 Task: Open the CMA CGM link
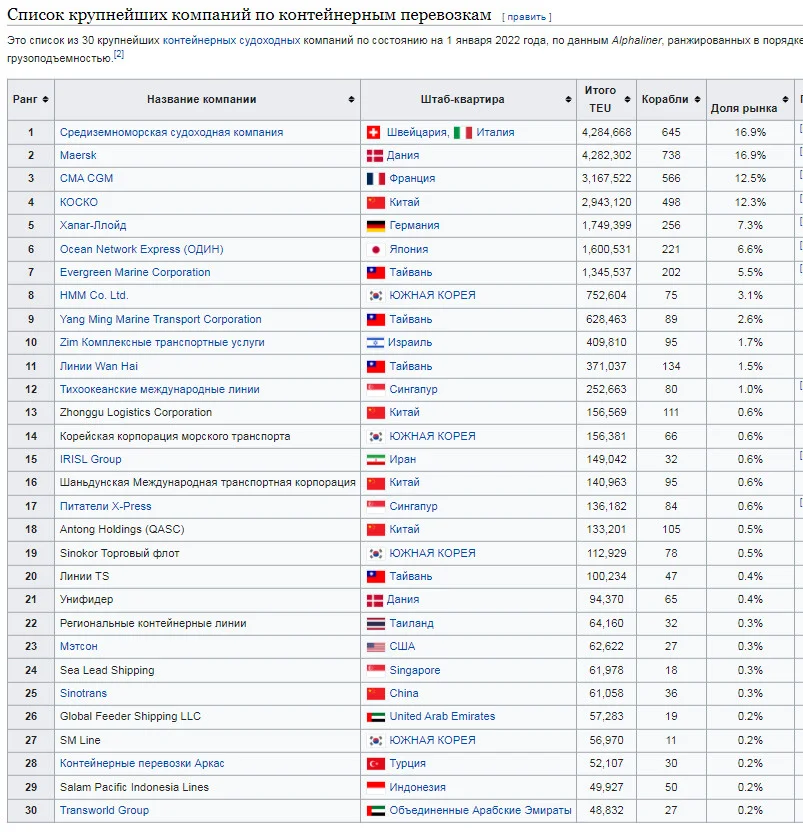(x=86, y=179)
